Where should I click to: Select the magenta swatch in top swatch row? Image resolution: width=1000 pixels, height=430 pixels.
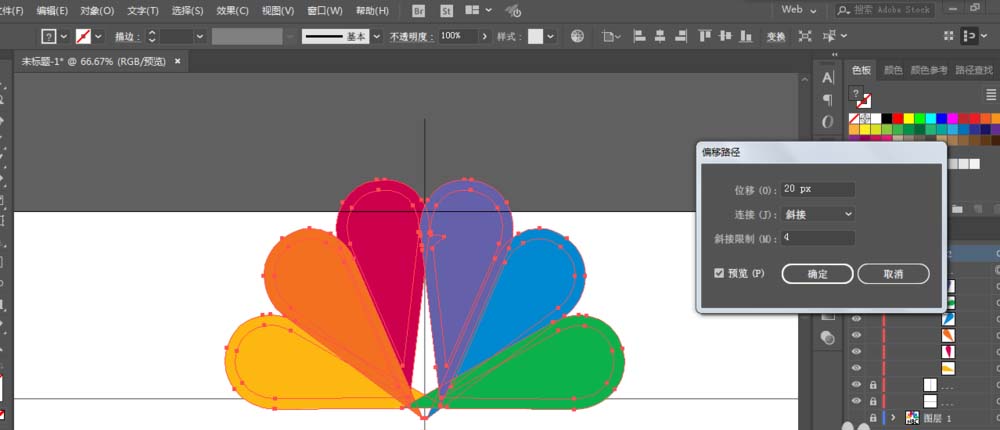[x=952, y=118]
